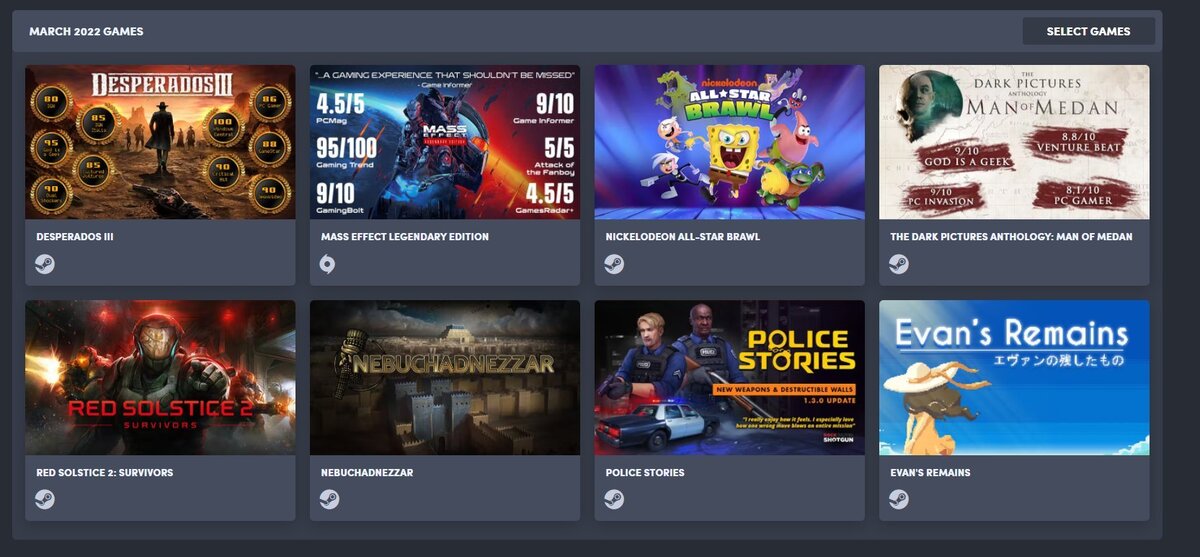Select the Police Stories cover image

730,378
